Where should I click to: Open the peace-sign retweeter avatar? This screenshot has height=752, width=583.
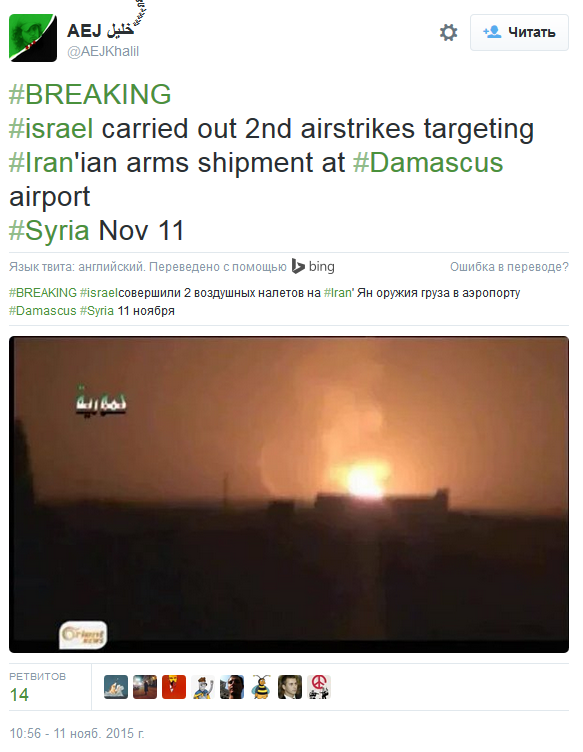click(x=319, y=687)
